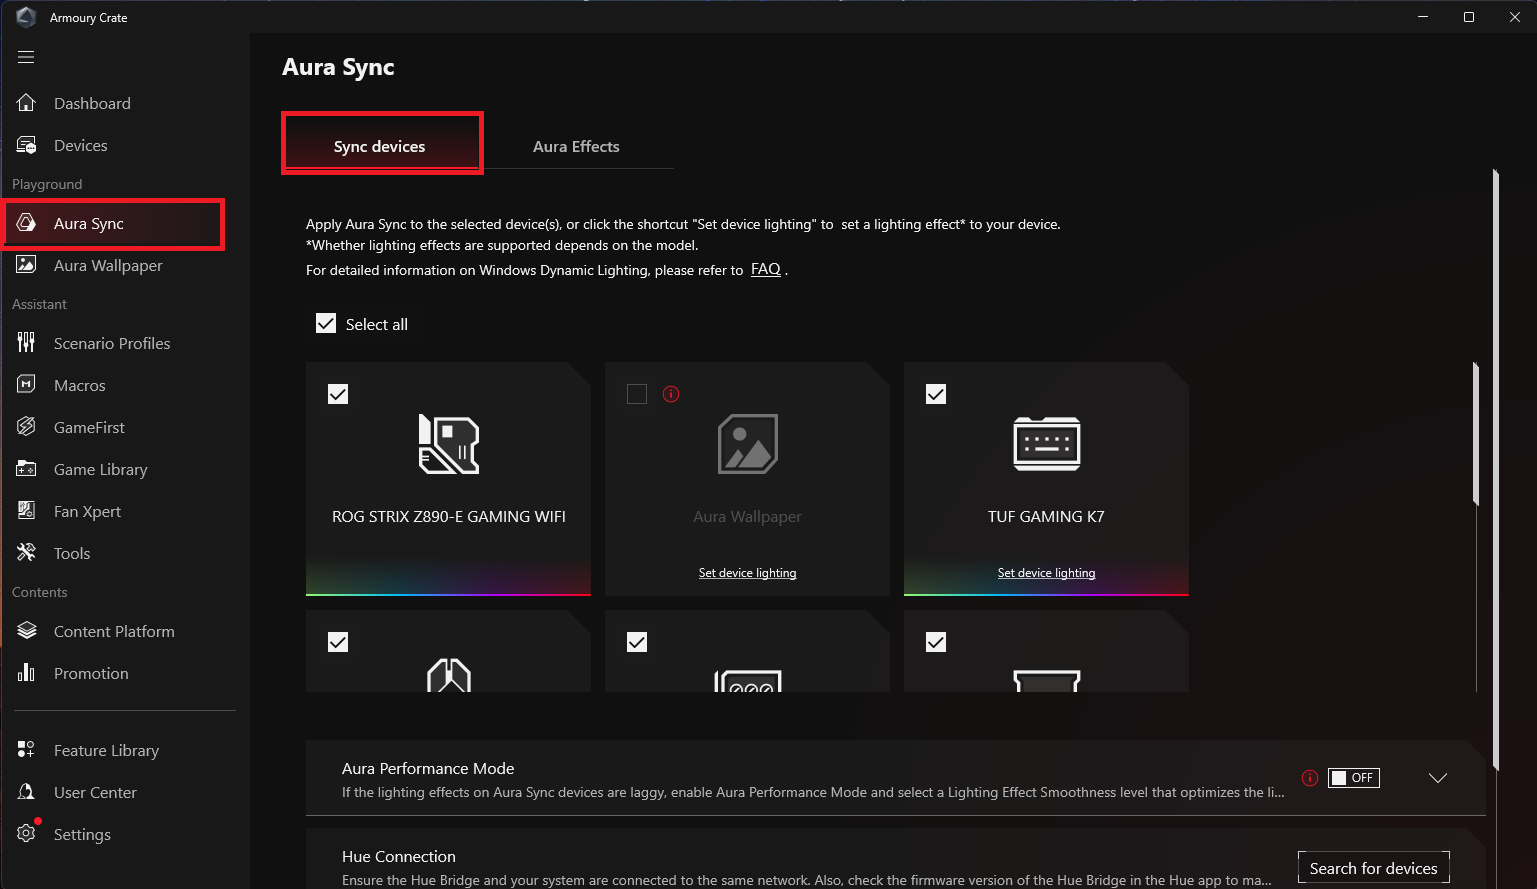Open the FAQ link

[x=766, y=269]
